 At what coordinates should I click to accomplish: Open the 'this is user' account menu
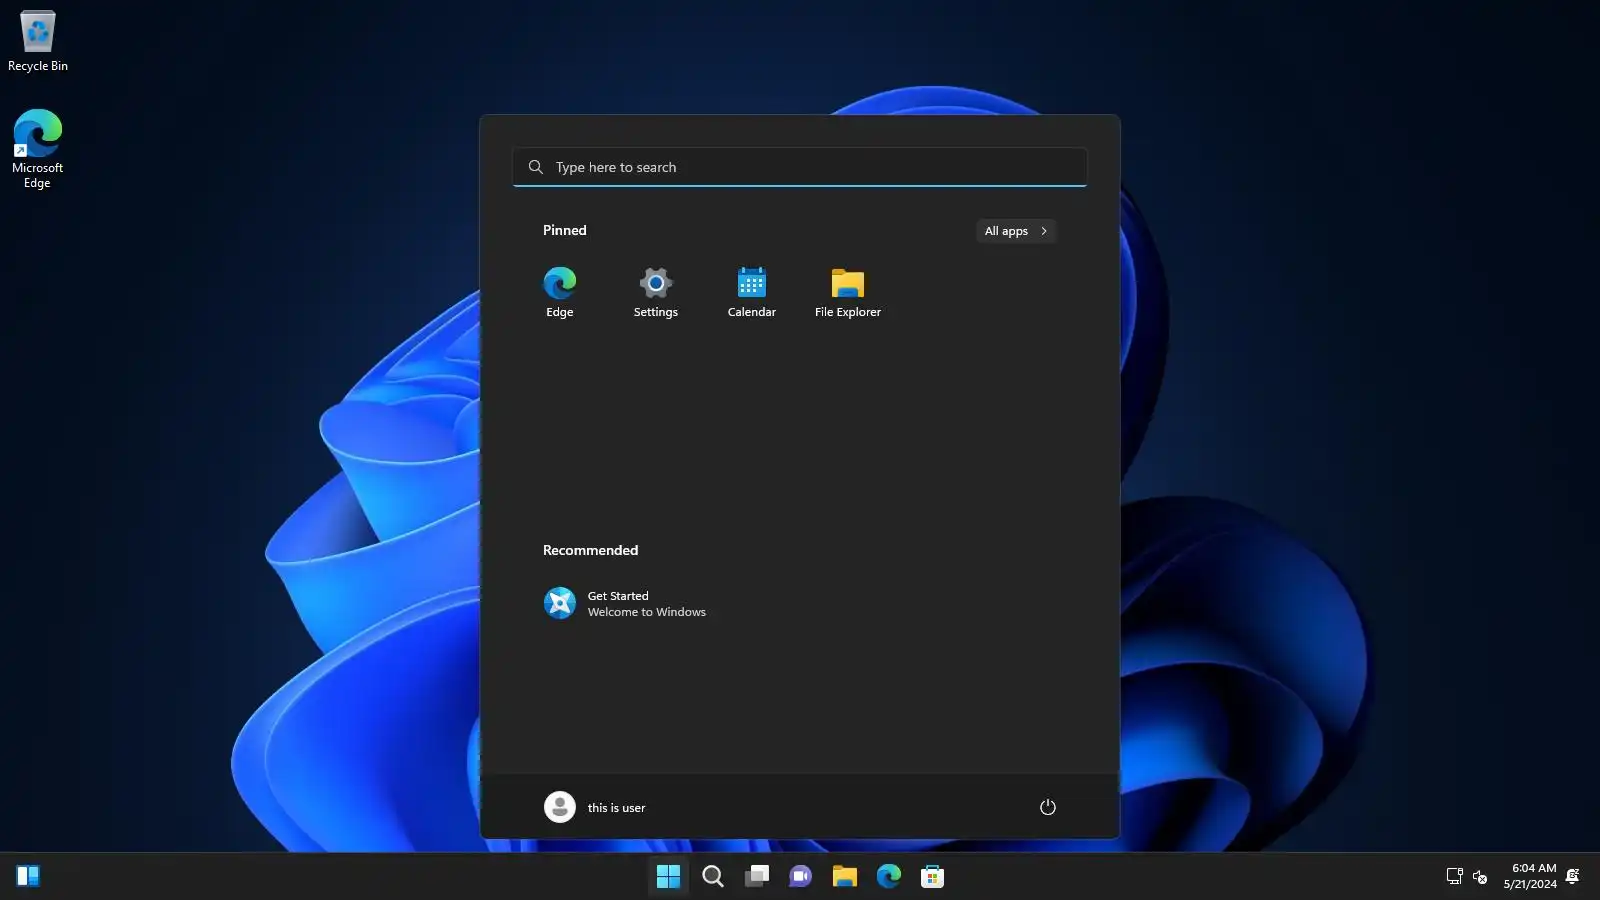click(x=596, y=807)
